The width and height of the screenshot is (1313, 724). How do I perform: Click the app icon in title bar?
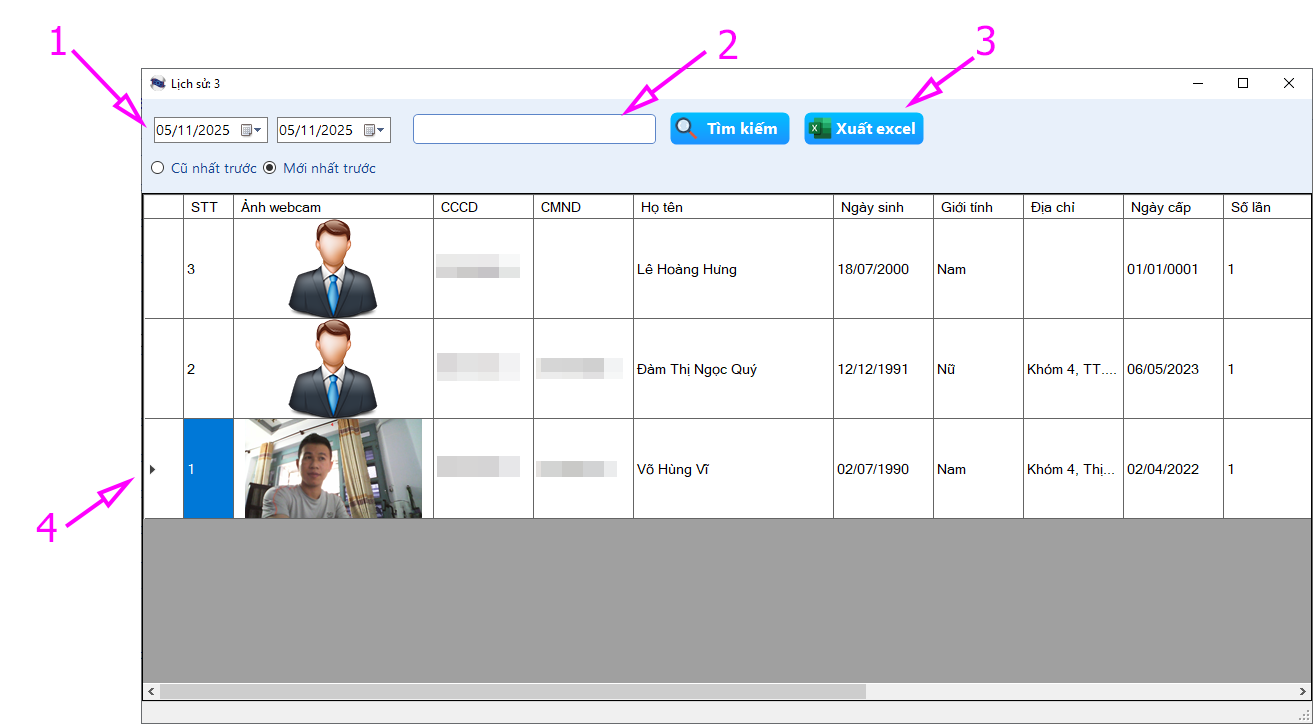[x=157, y=84]
